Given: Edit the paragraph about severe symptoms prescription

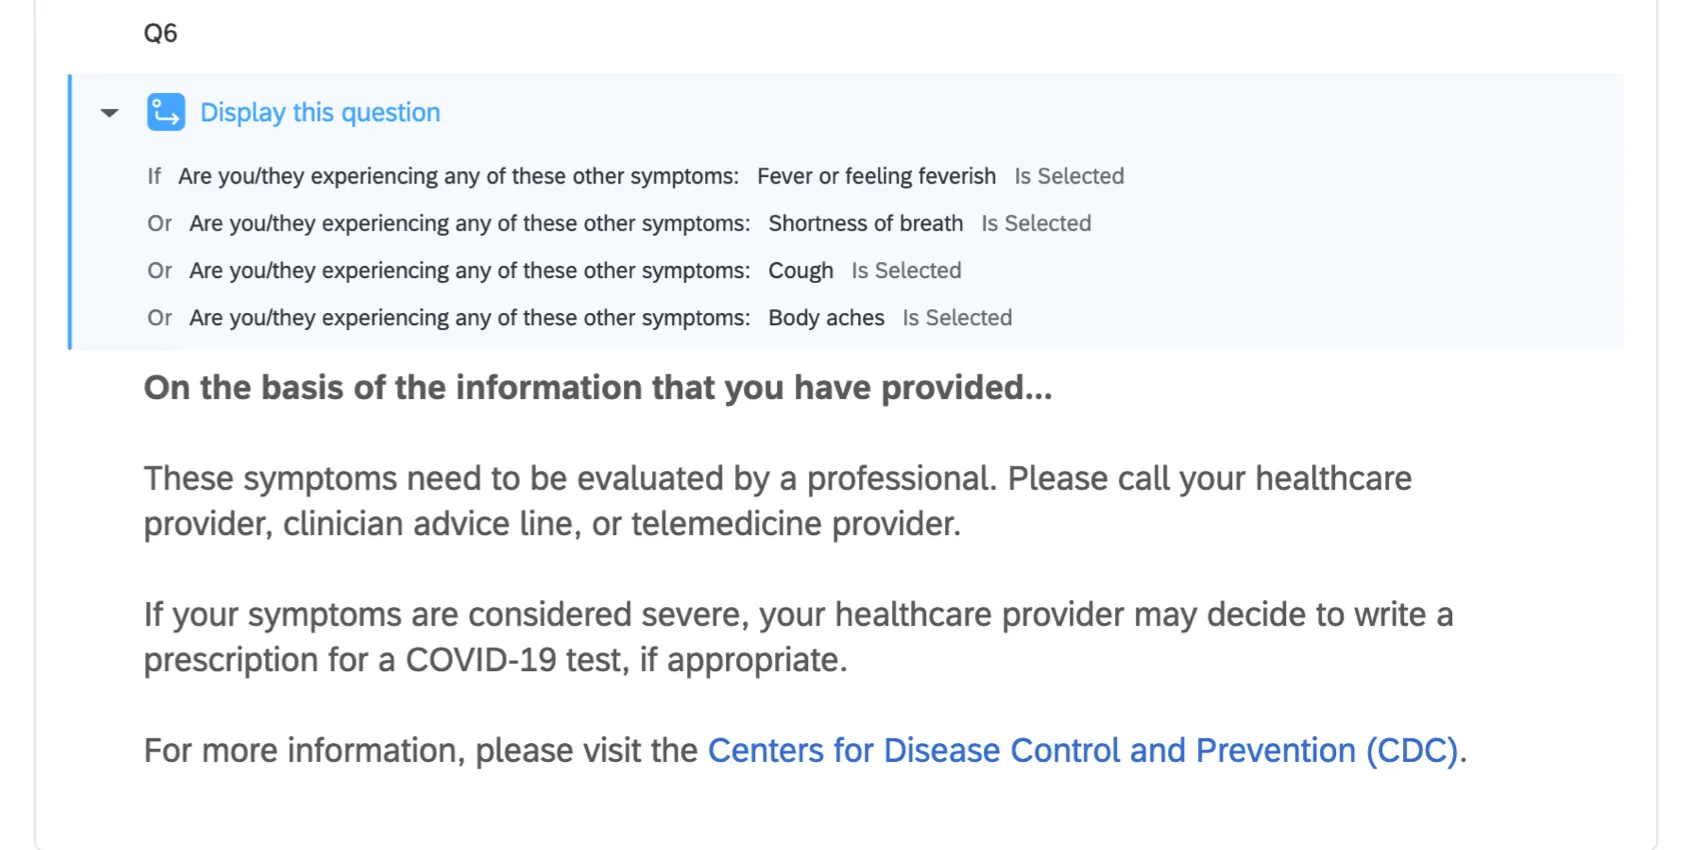Looking at the screenshot, I should (x=700, y=637).
